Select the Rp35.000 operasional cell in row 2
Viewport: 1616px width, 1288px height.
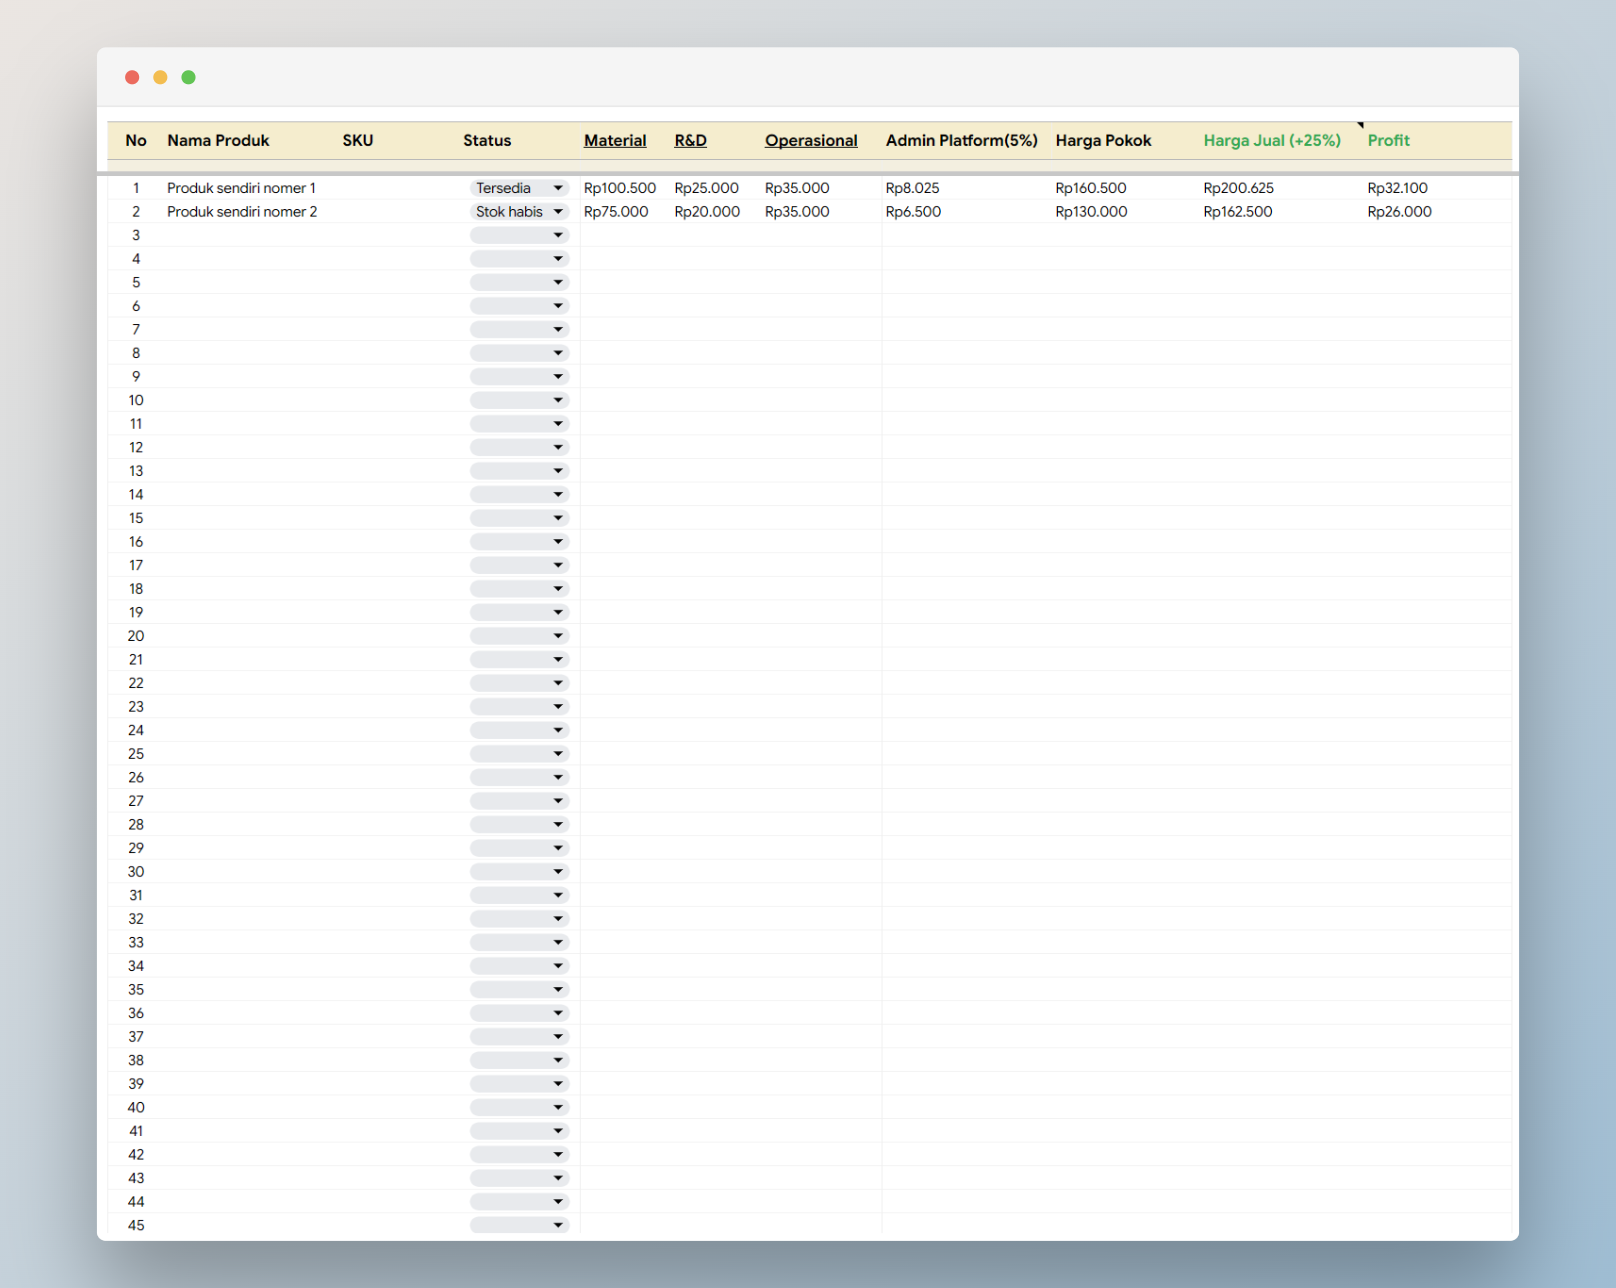coord(797,212)
